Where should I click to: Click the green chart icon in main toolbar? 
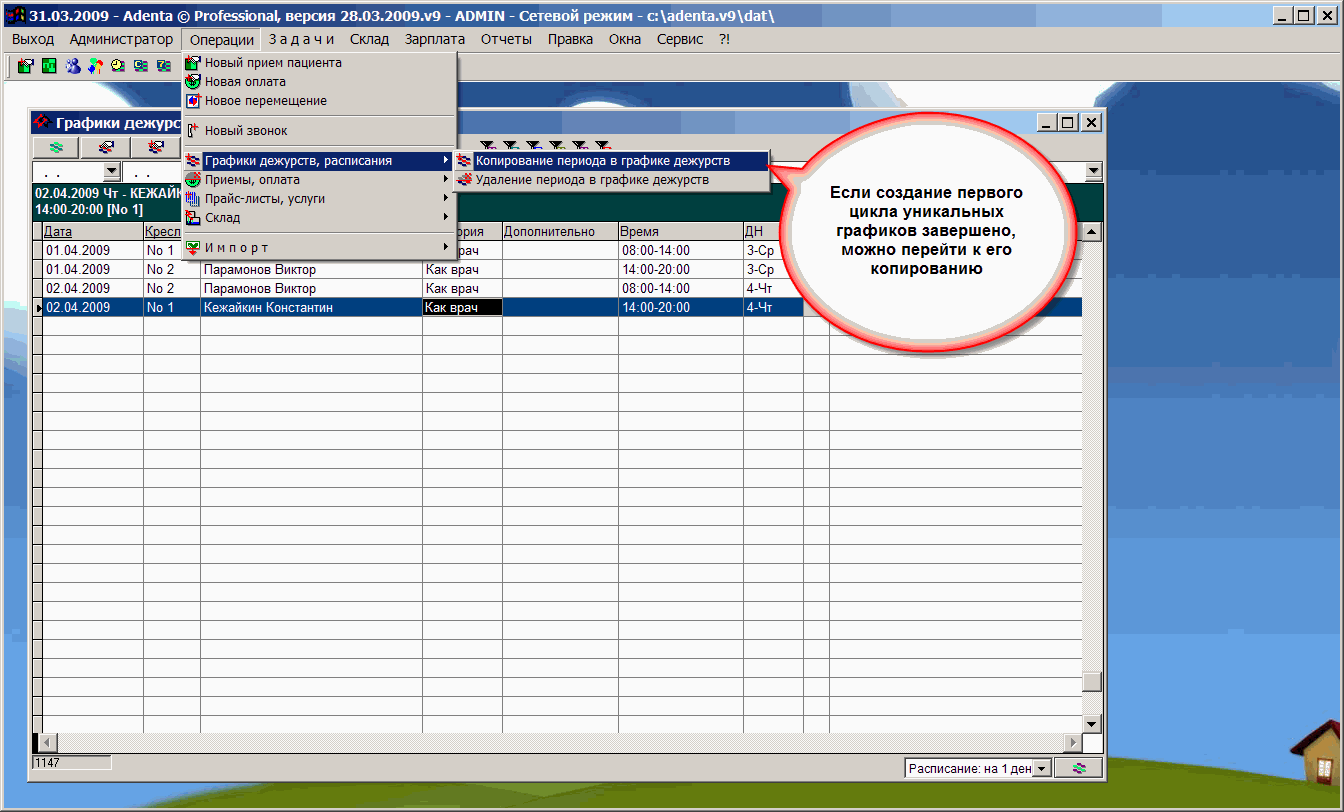49,66
